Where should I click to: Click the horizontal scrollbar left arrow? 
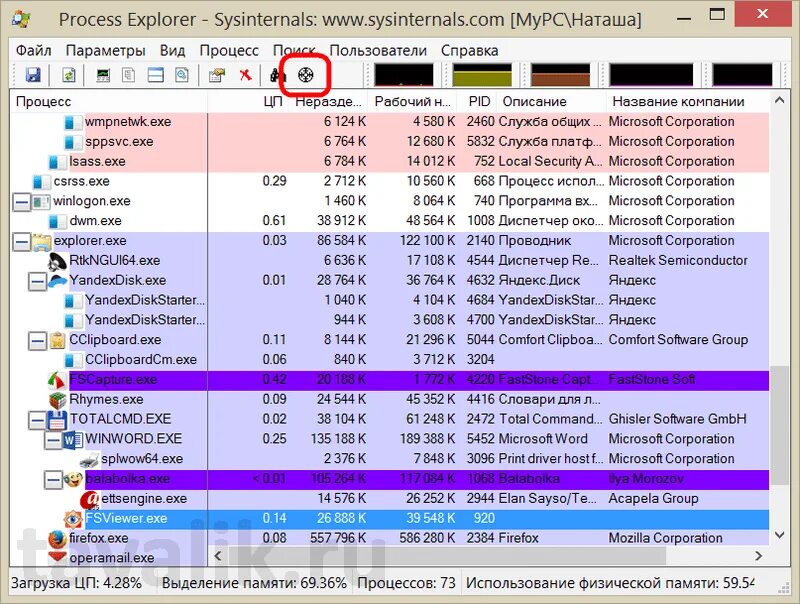pyautogui.click(x=218, y=556)
